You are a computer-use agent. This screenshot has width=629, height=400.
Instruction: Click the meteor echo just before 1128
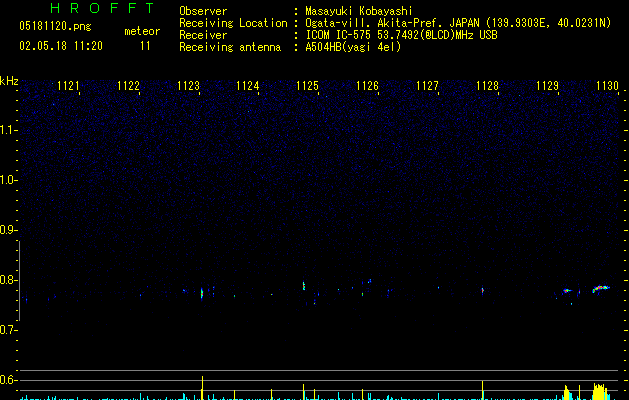click(x=483, y=290)
